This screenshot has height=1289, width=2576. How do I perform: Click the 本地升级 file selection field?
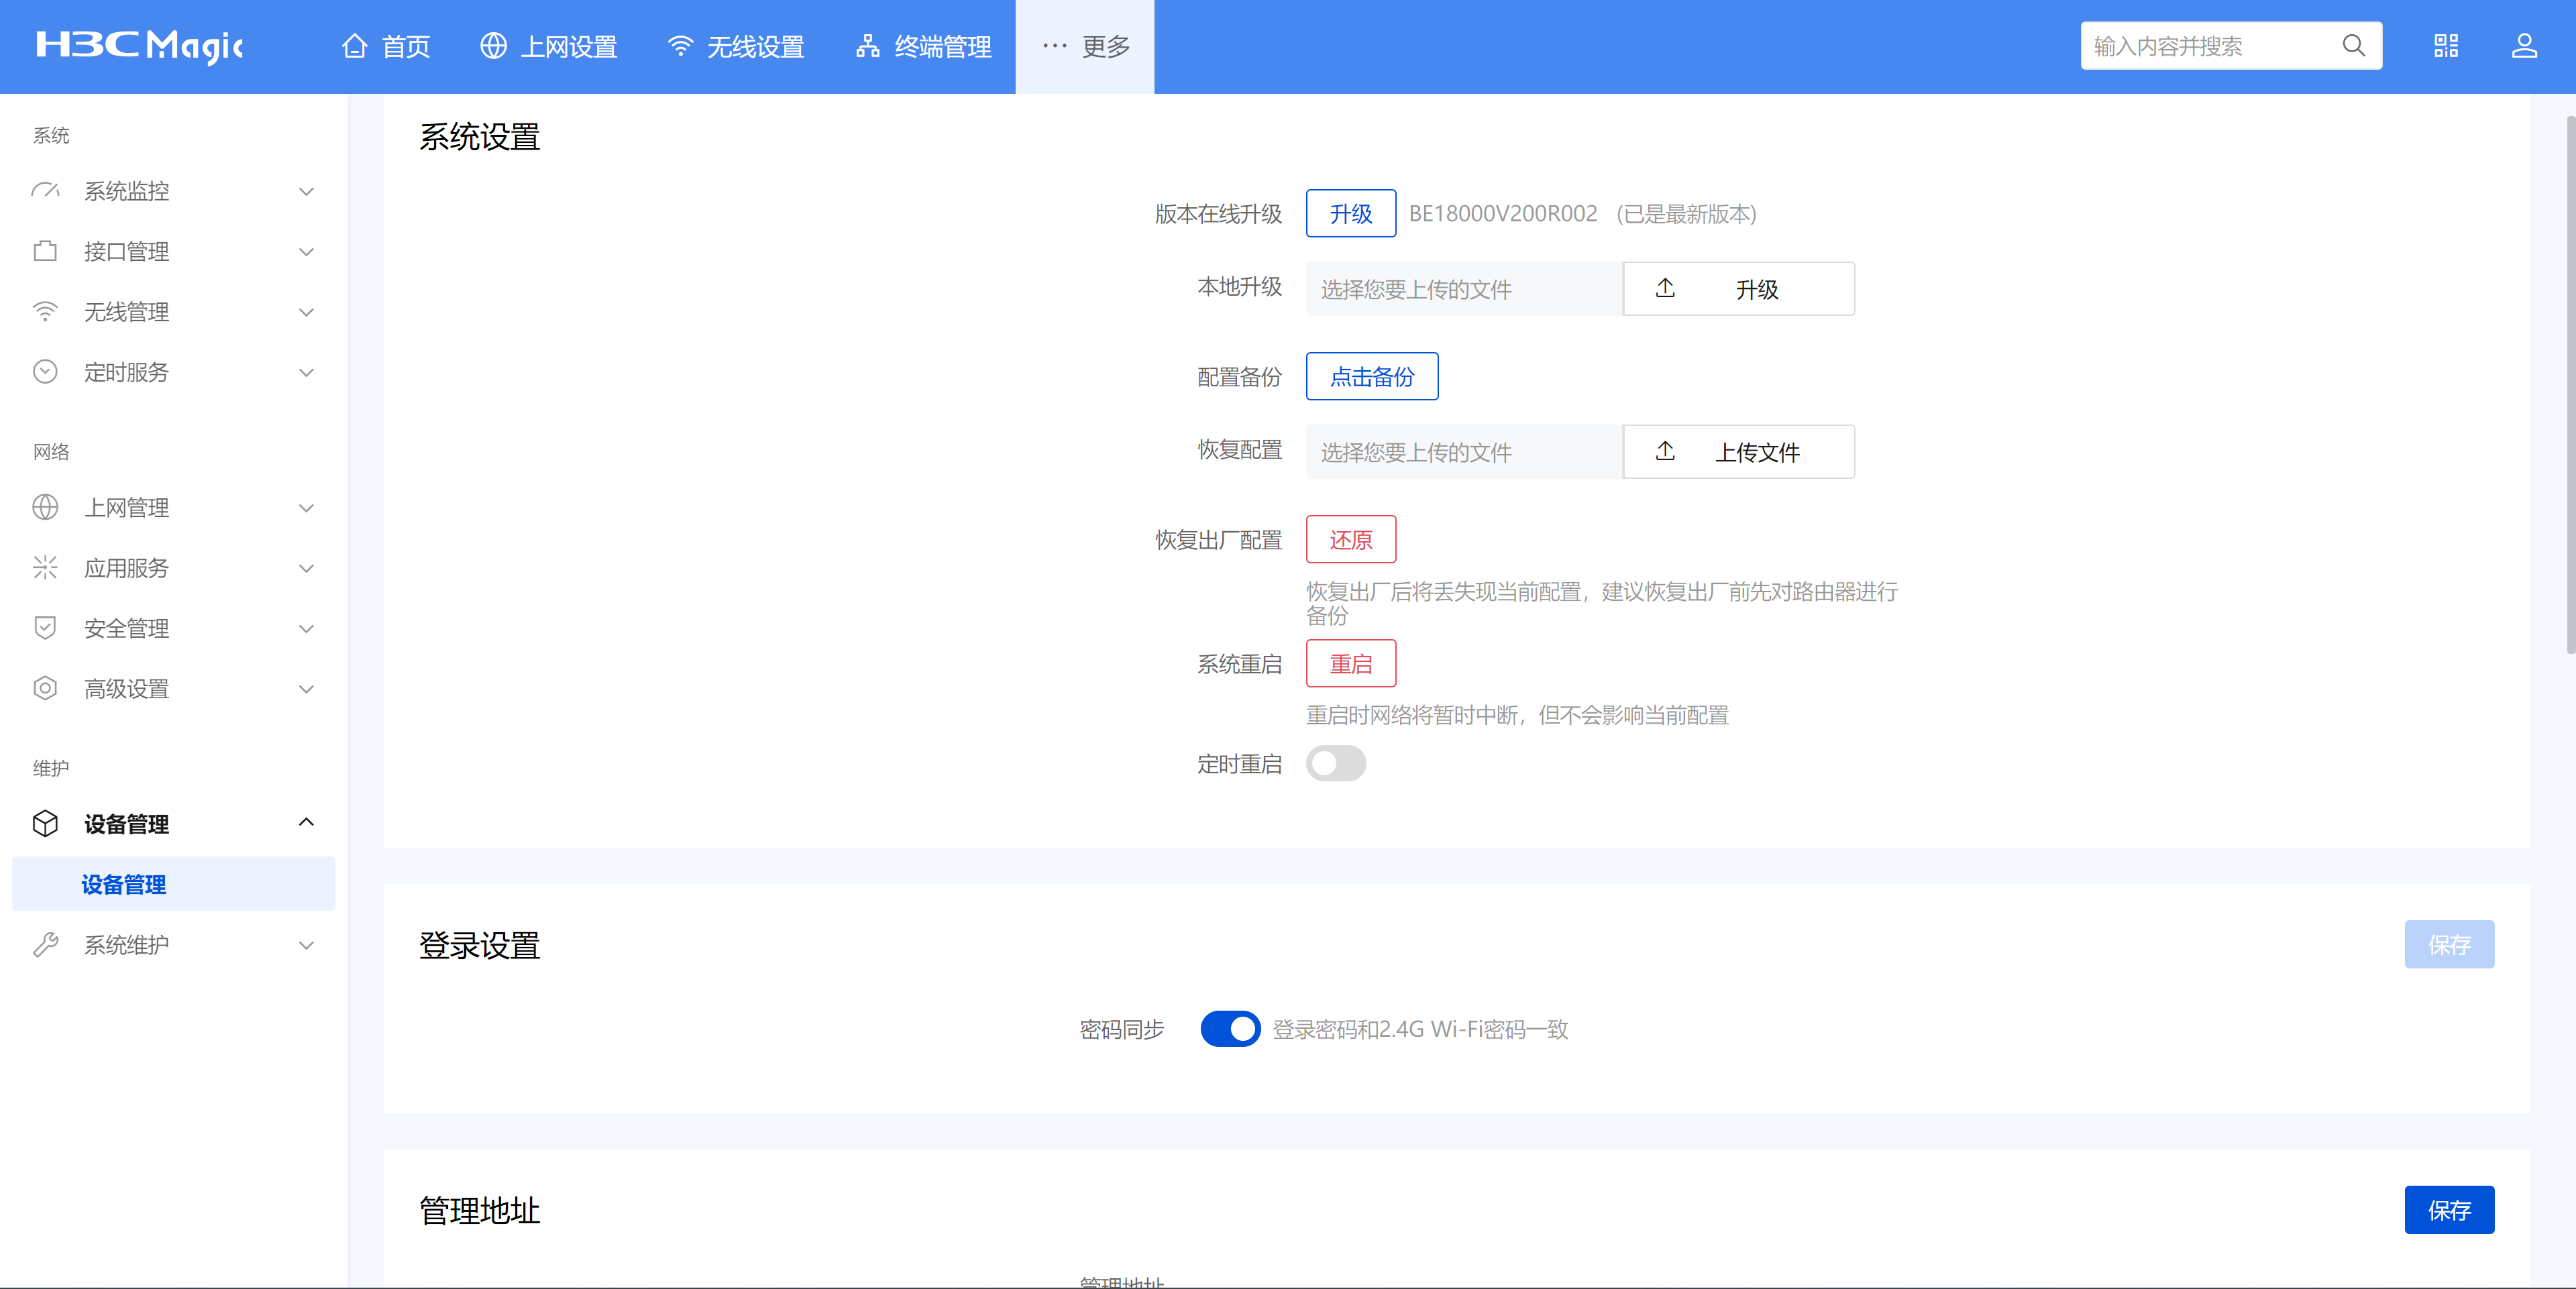point(1464,289)
